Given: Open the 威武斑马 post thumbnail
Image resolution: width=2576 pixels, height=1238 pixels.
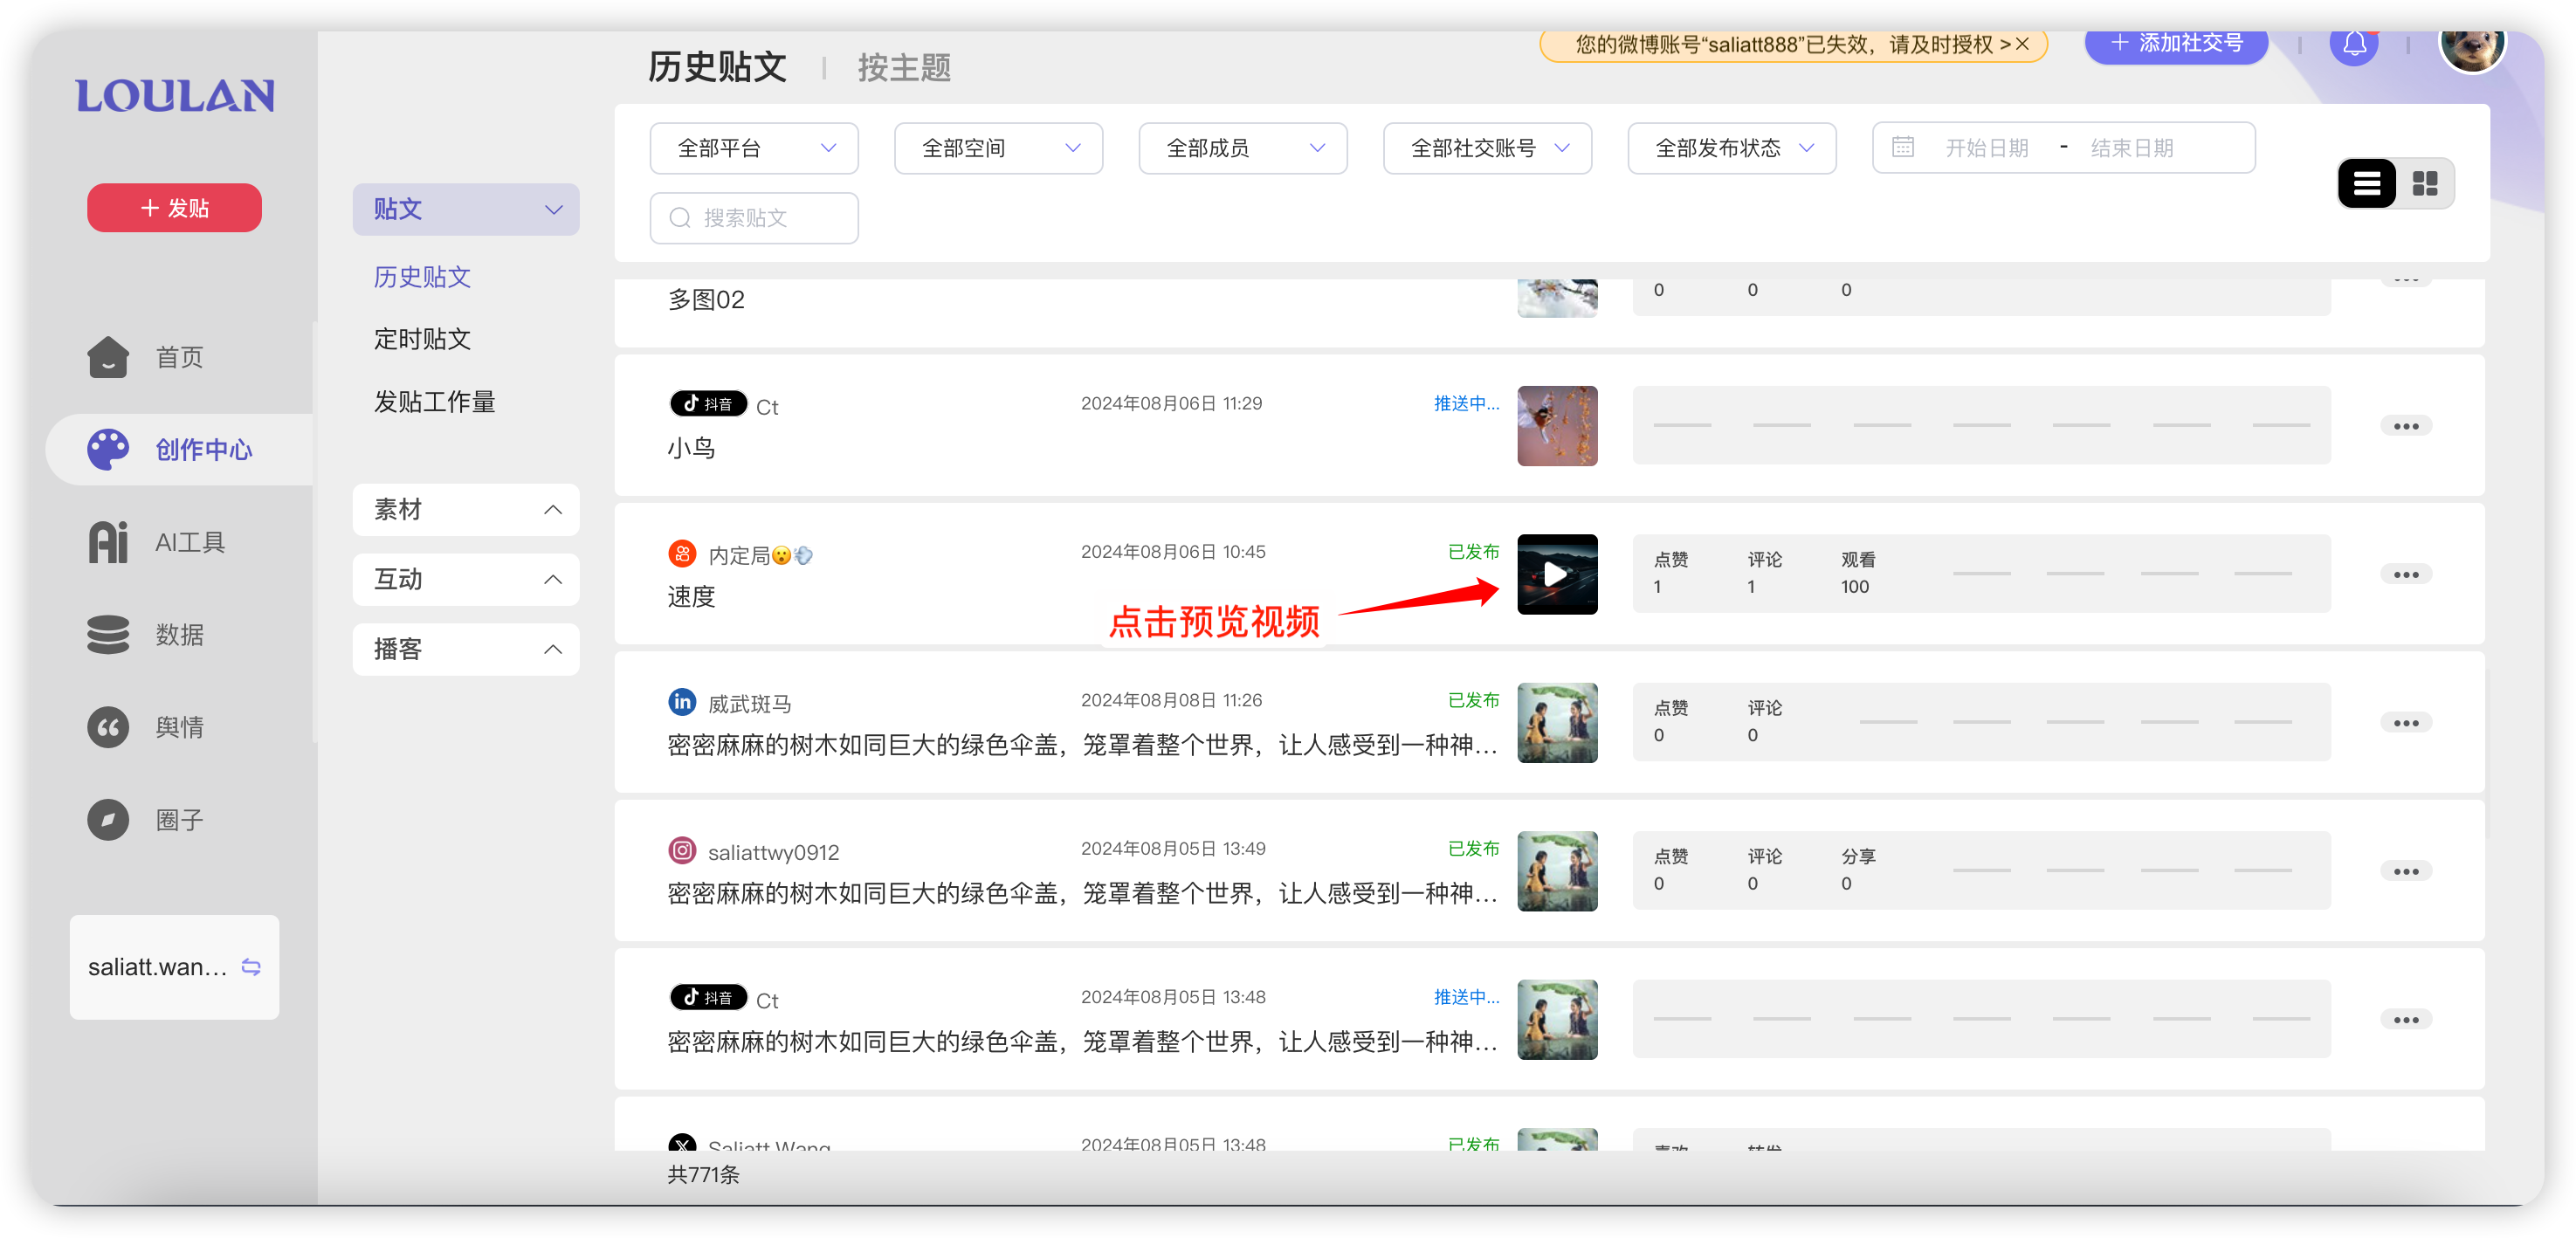Looking at the screenshot, I should point(1557,722).
